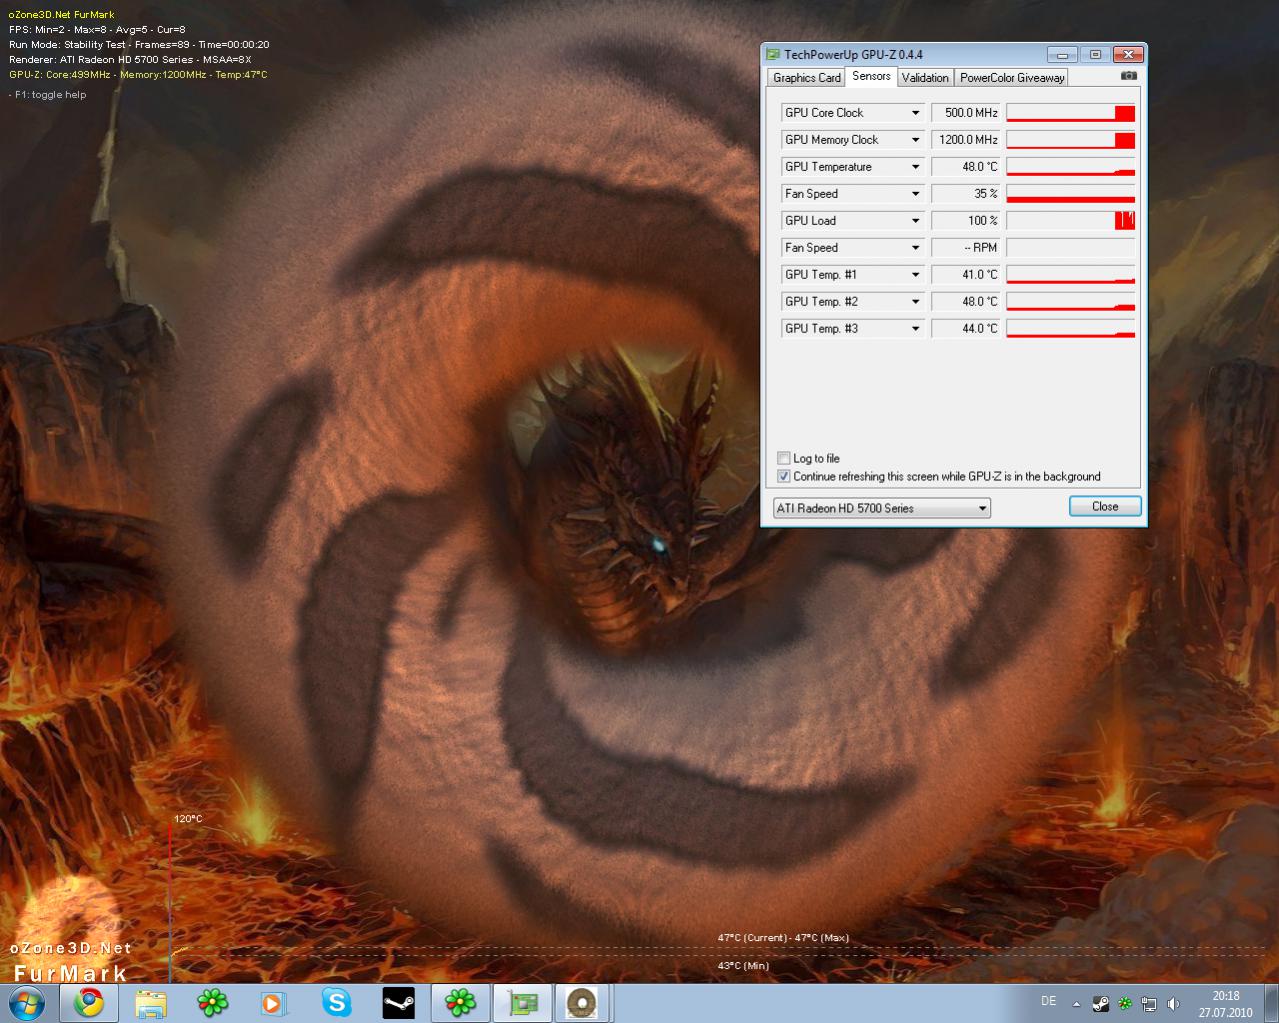Click the -- RPM fan speed value
The image size is (1279, 1023).
(966, 248)
